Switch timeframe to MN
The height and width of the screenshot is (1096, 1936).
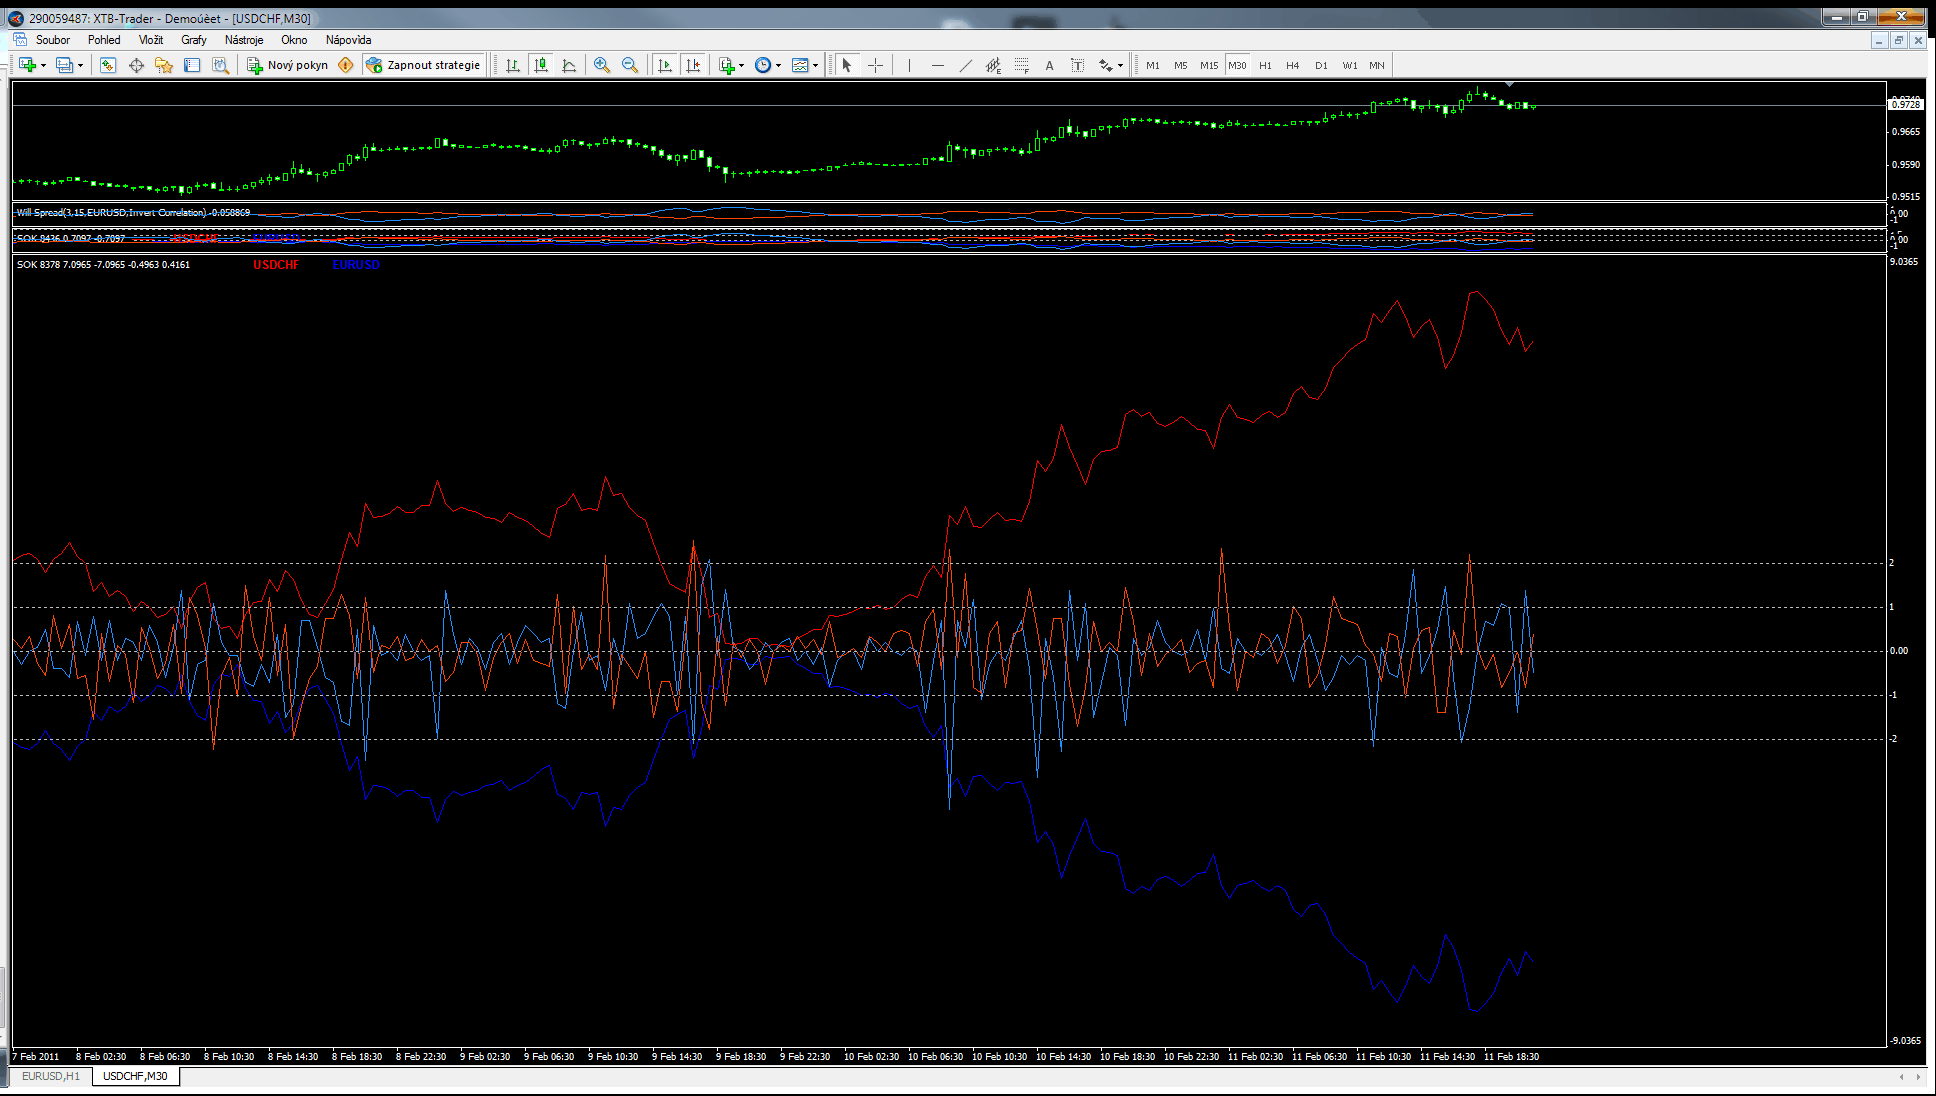tap(1377, 65)
